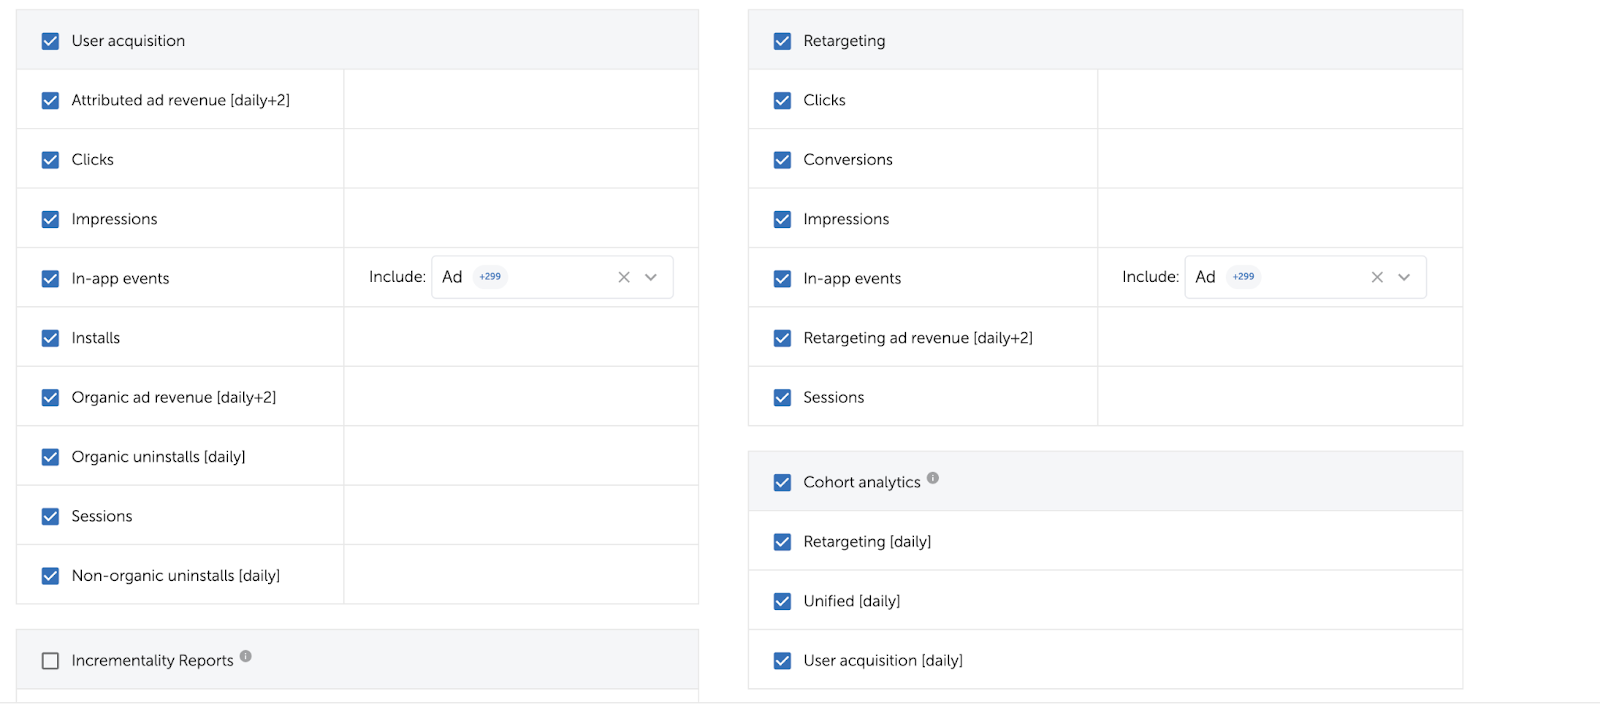Deselect Unified [daily] cohort option
This screenshot has width=1600, height=717.
782,602
